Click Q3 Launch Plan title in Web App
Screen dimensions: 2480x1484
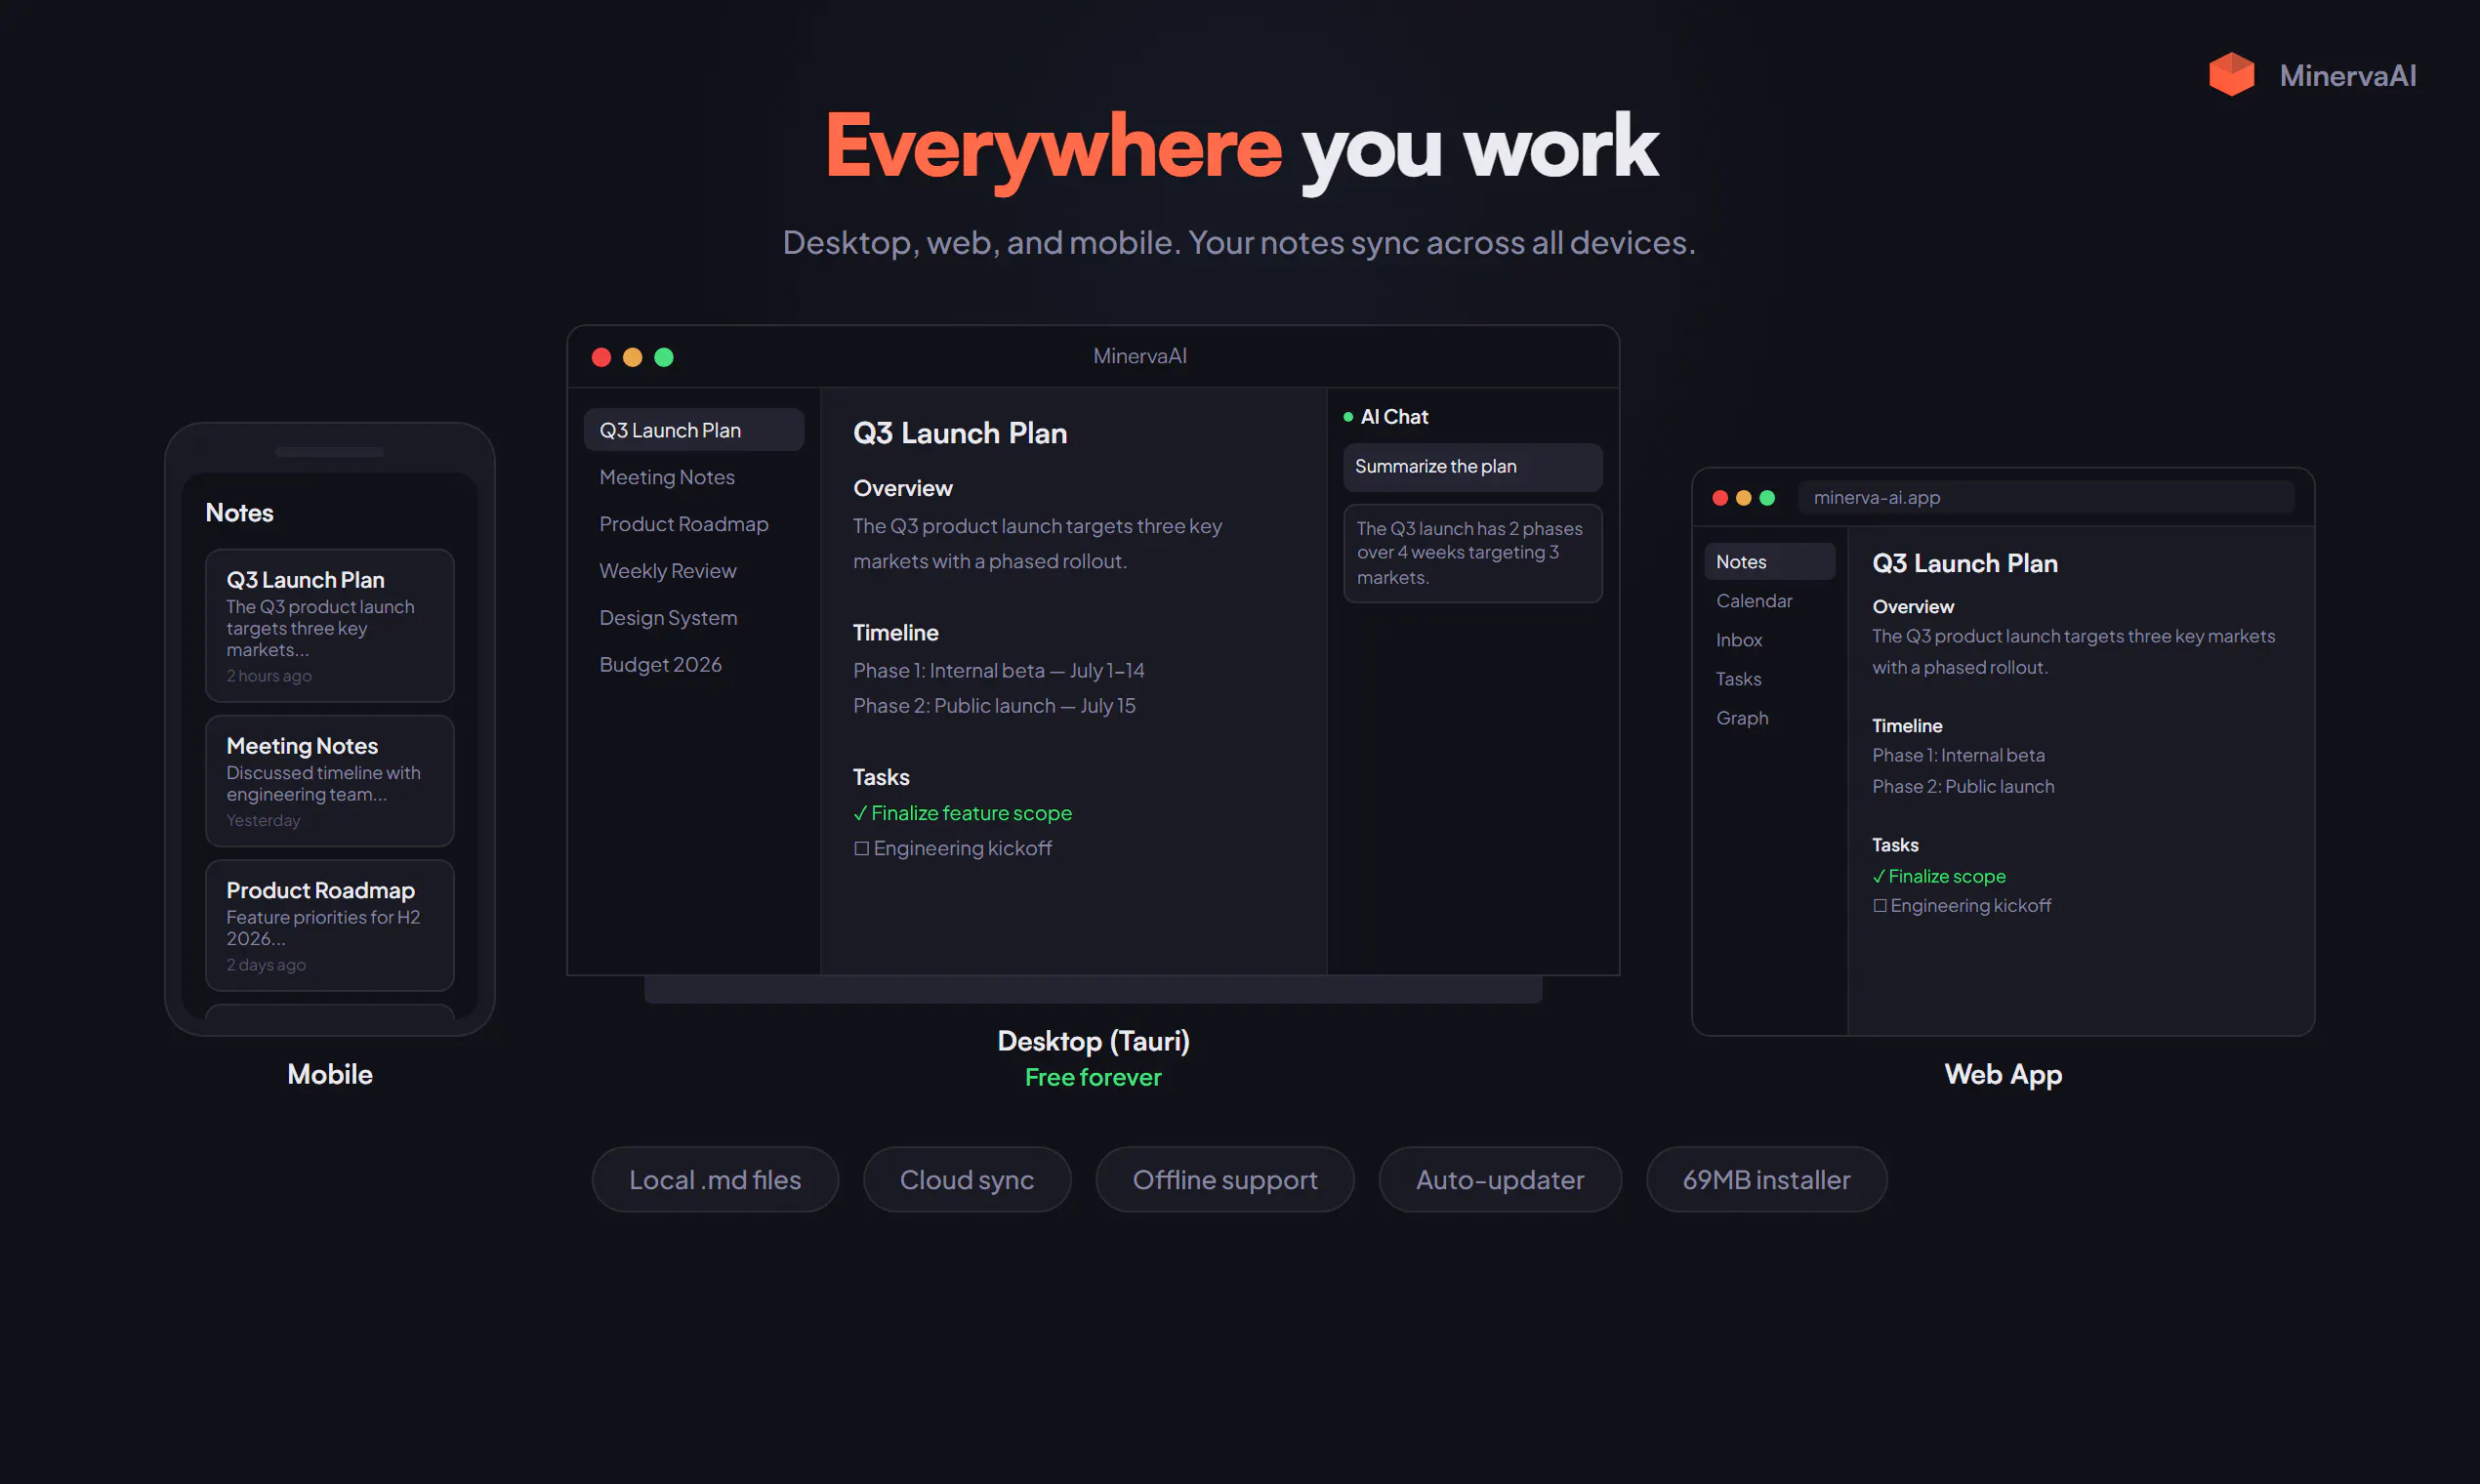[x=1965, y=563]
